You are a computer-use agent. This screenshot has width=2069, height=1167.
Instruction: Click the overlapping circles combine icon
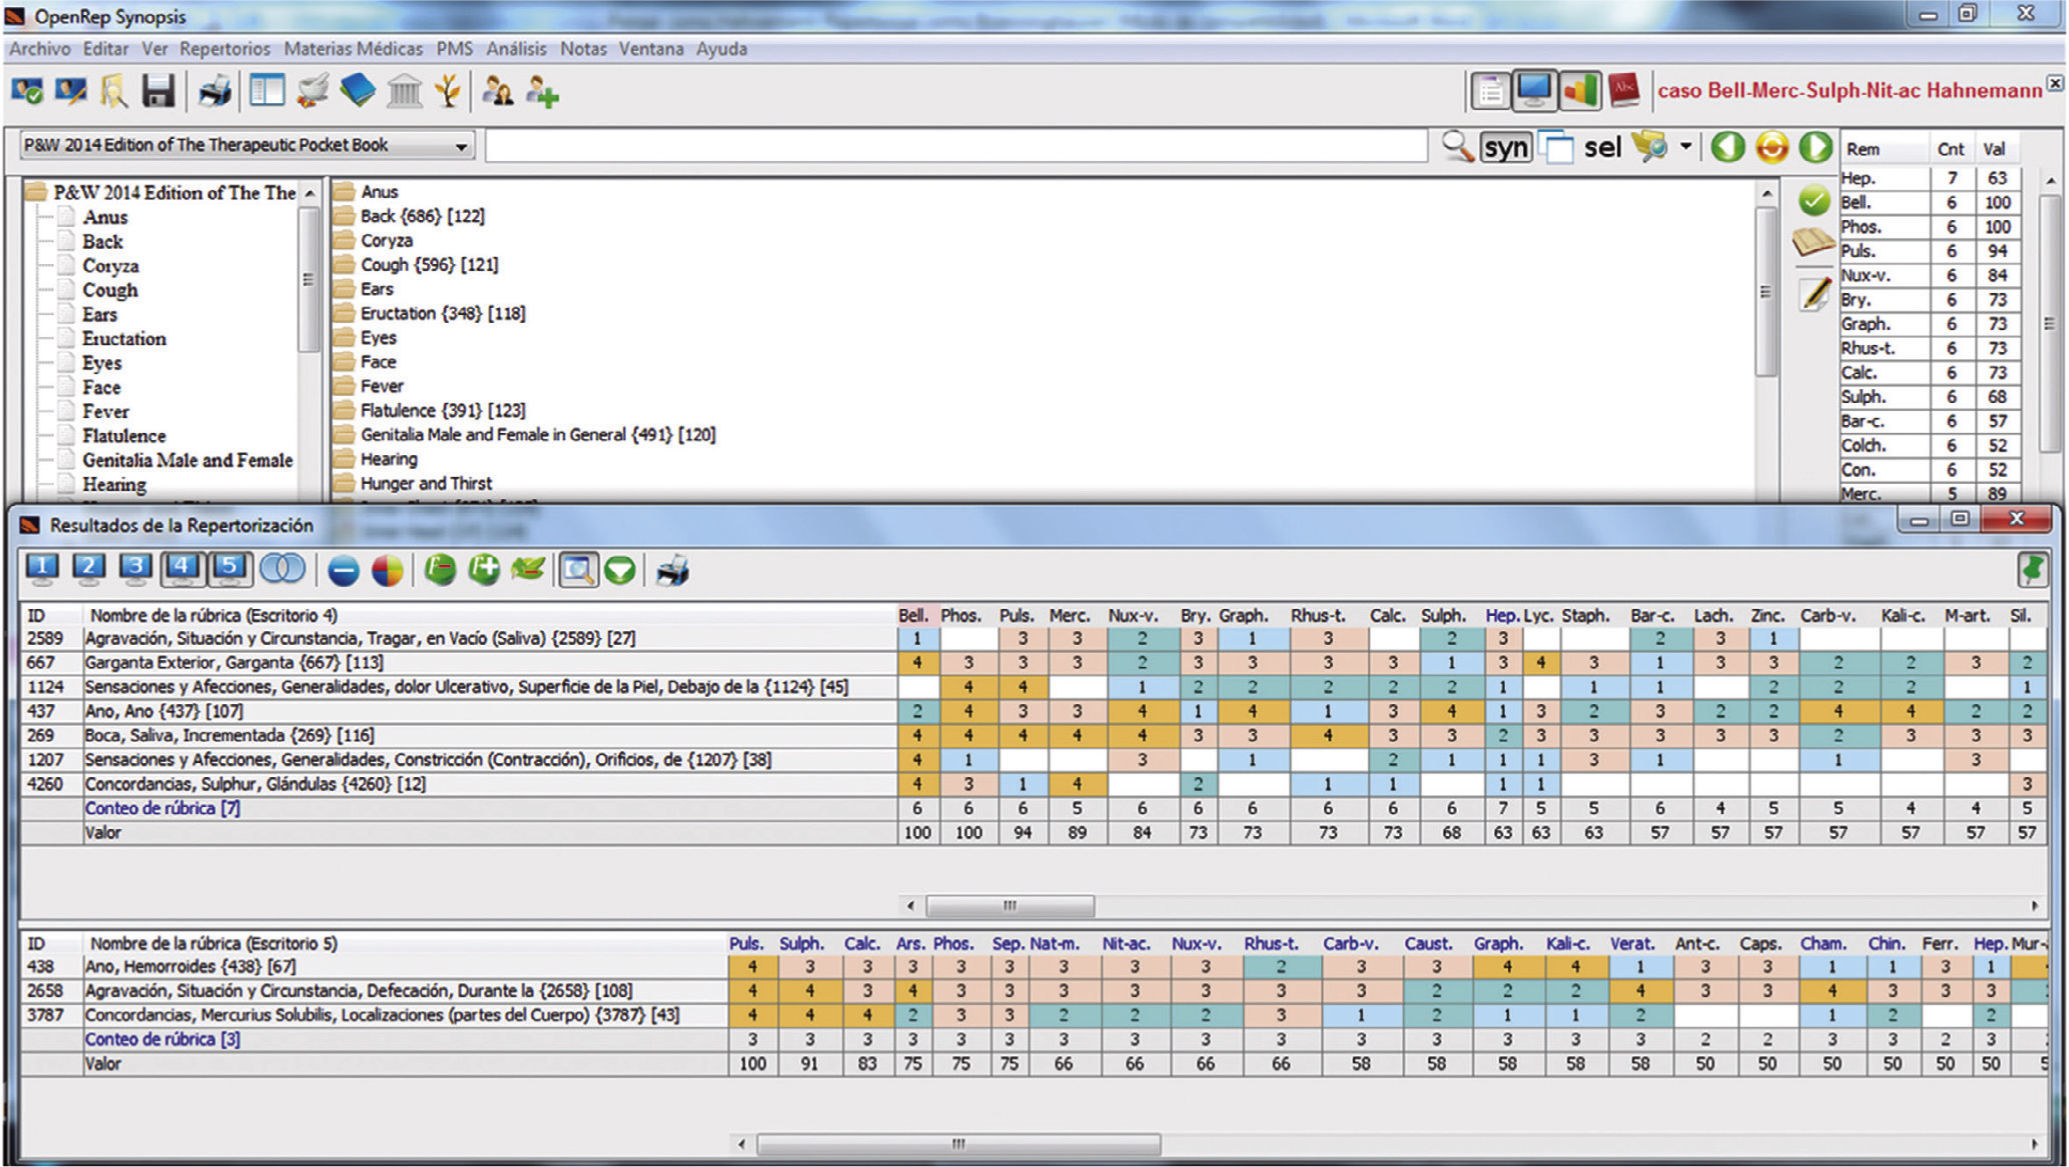click(282, 570)
